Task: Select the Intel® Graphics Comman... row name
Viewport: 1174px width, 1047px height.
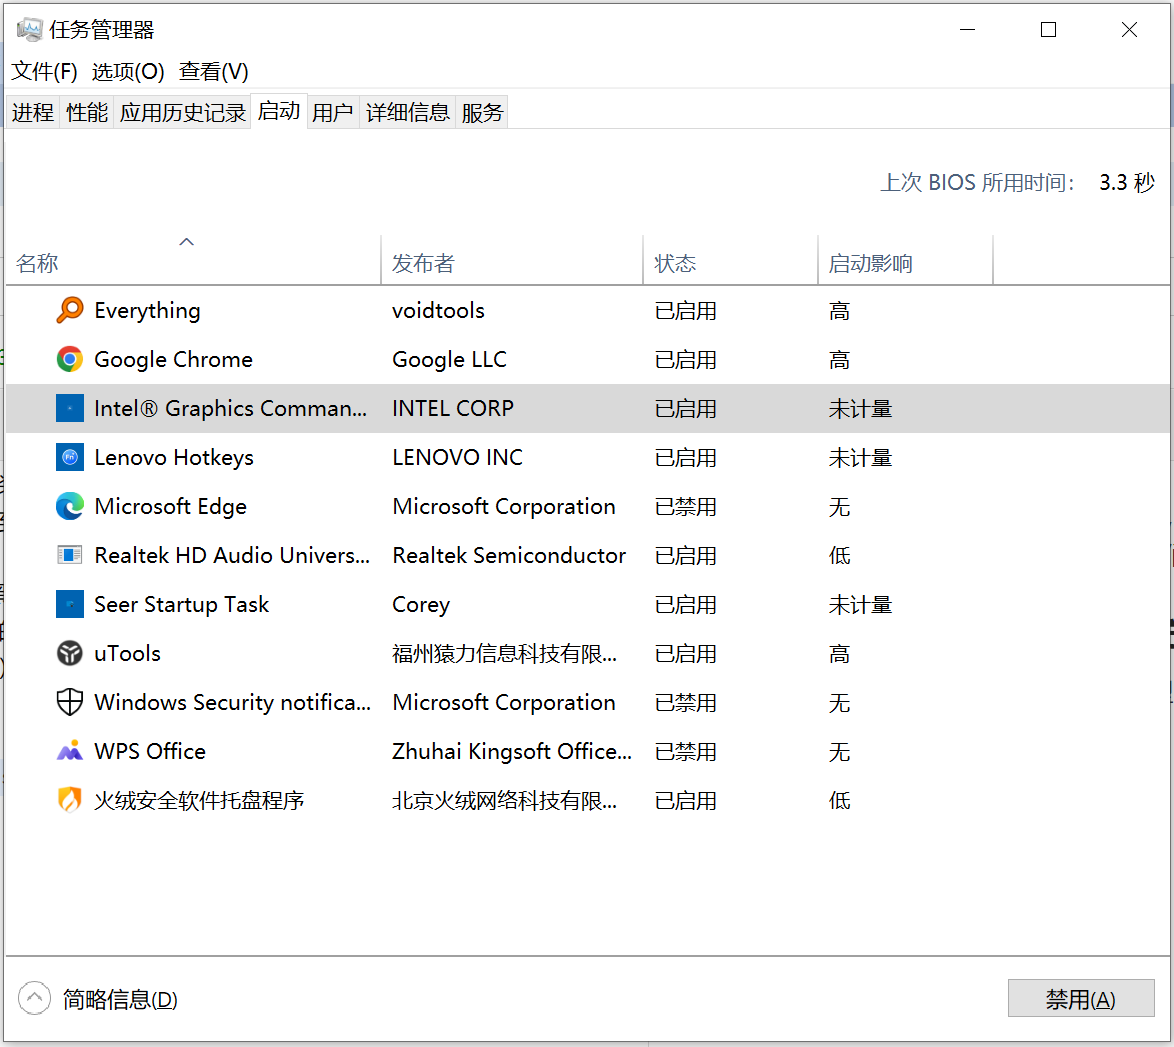Action: tap(231, 408)
